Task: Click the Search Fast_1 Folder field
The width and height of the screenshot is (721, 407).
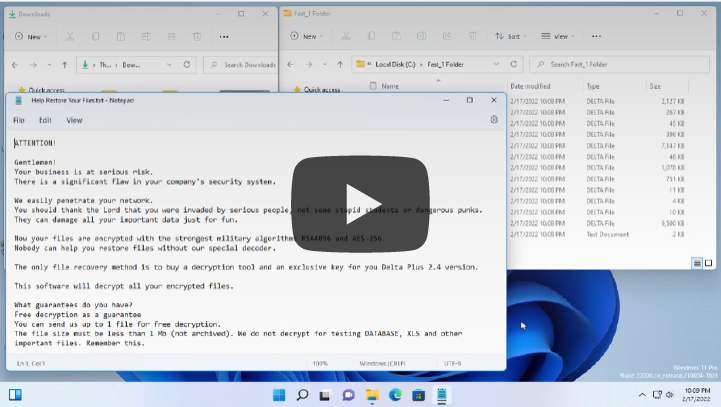Action: click(619, 64)
